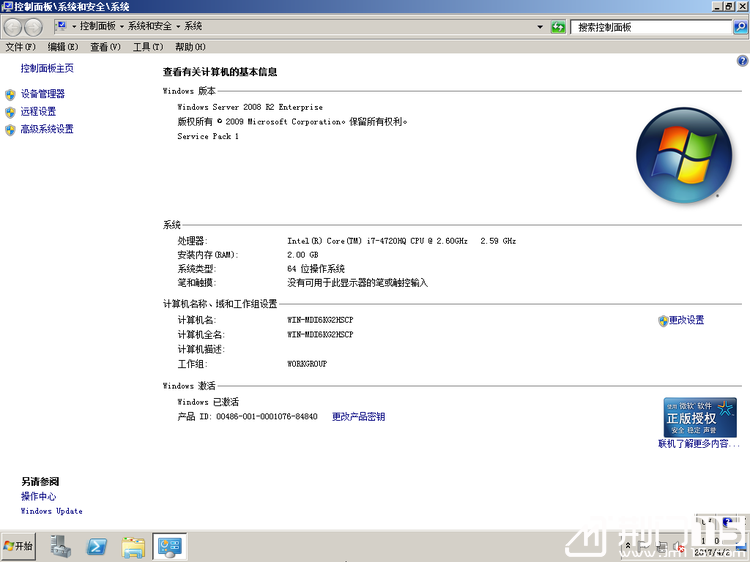750x562 pixels.
Task: Open the 工具(T) menu
Action: coord(148,47)
